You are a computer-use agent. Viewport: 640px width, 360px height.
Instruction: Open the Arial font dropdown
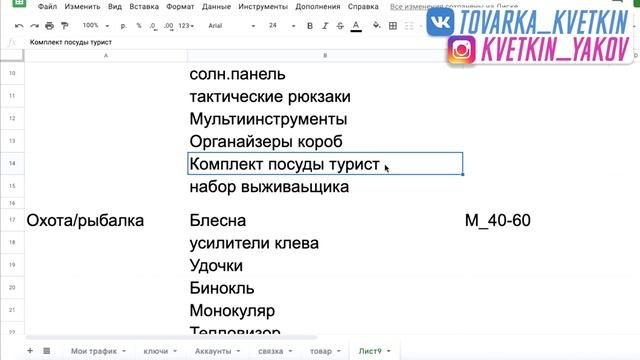click(231, 26)
